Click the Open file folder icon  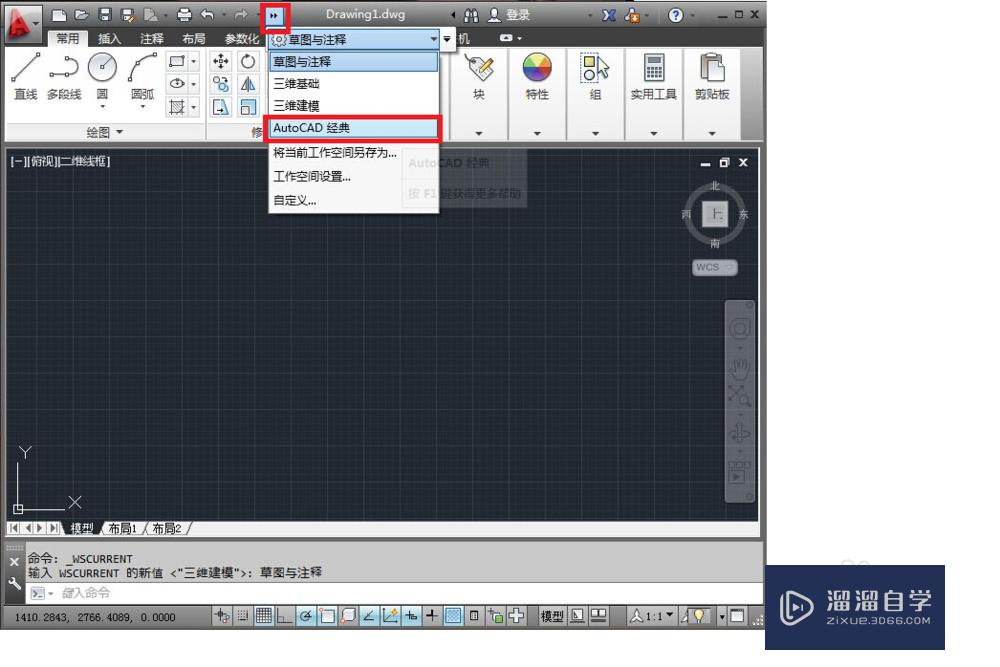coord(82,15)
